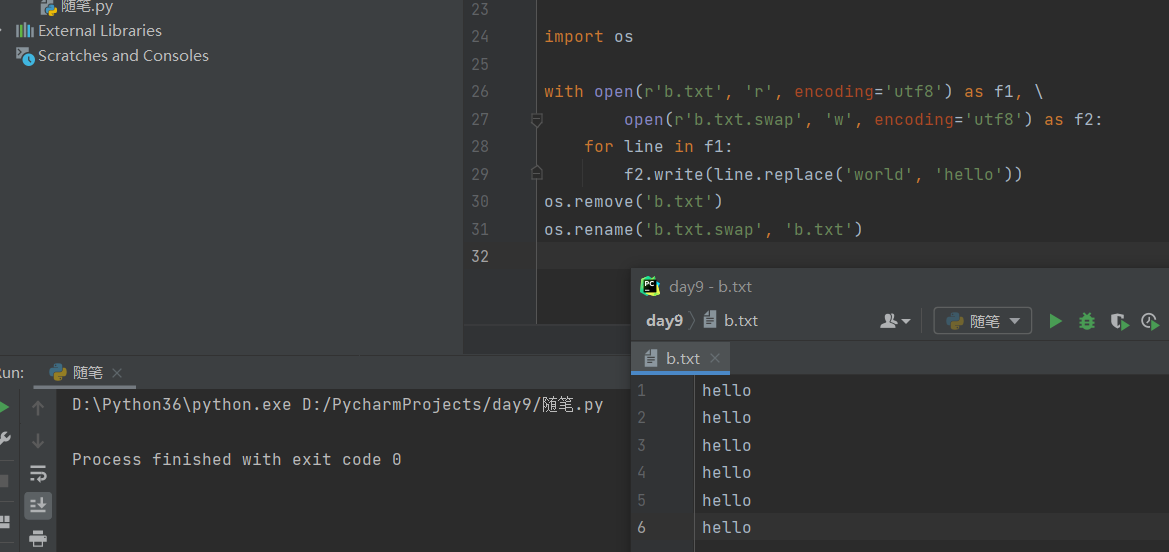Run 随笔 with the green Run button

coord(1055,322)
